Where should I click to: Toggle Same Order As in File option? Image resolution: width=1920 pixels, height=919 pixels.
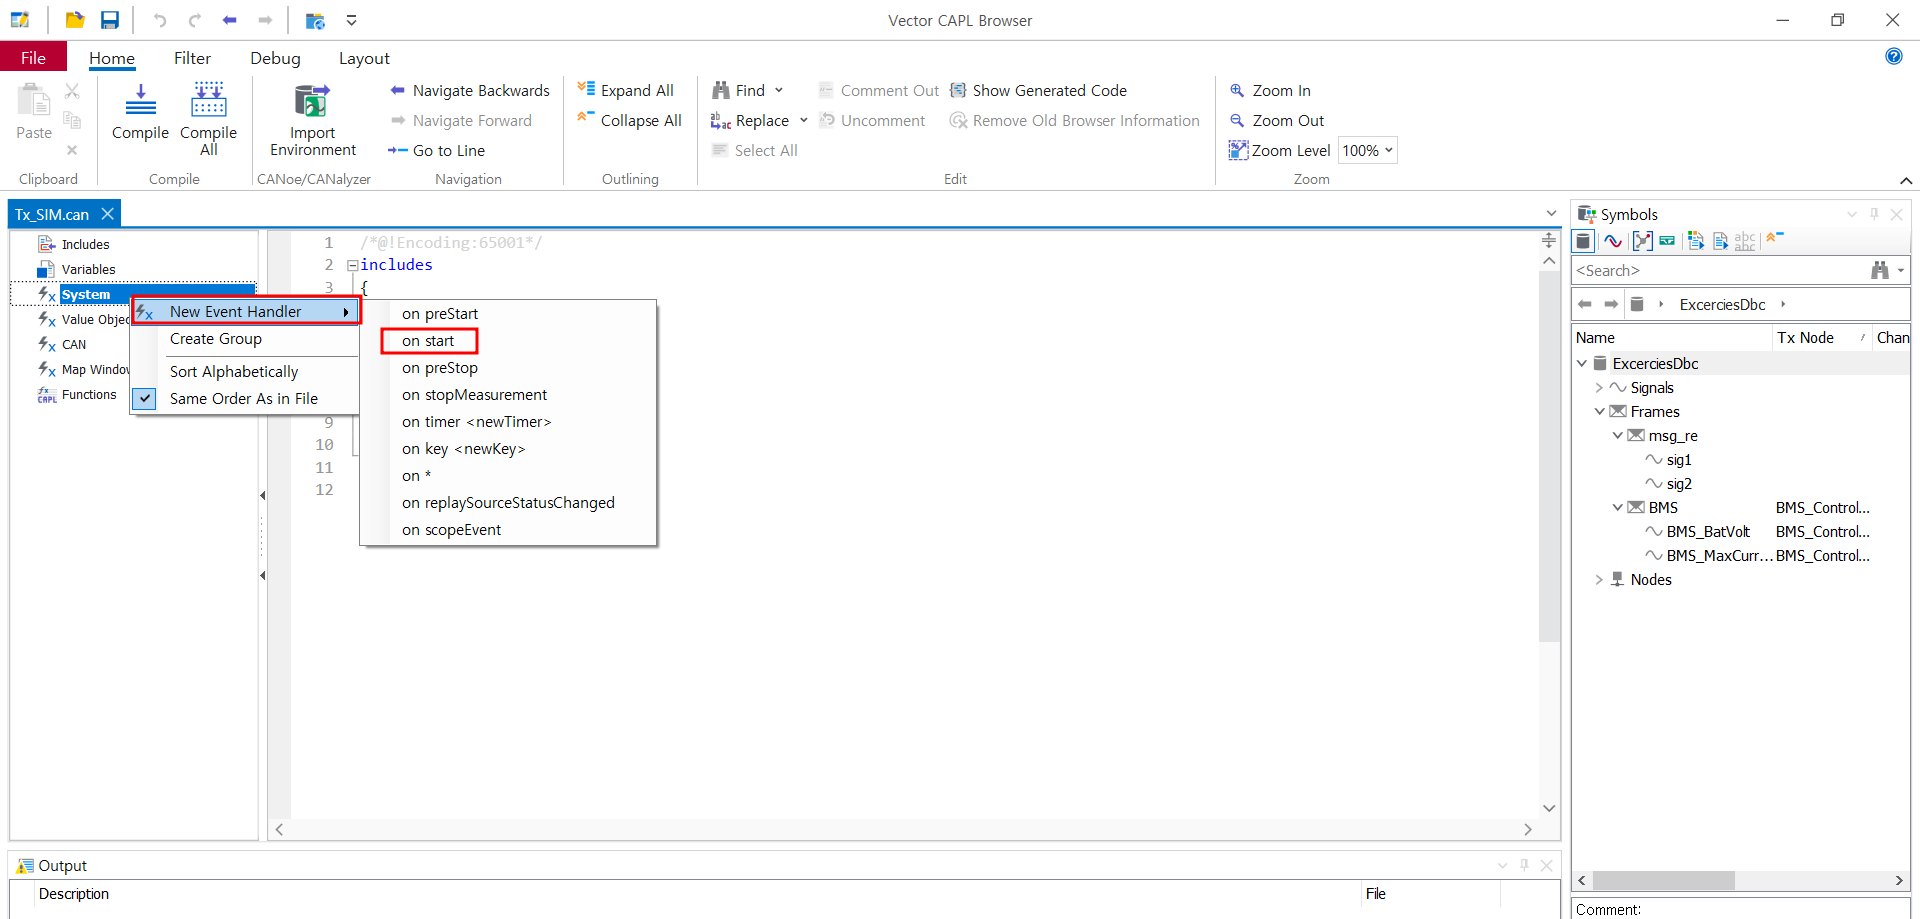[x=244, y=398]
